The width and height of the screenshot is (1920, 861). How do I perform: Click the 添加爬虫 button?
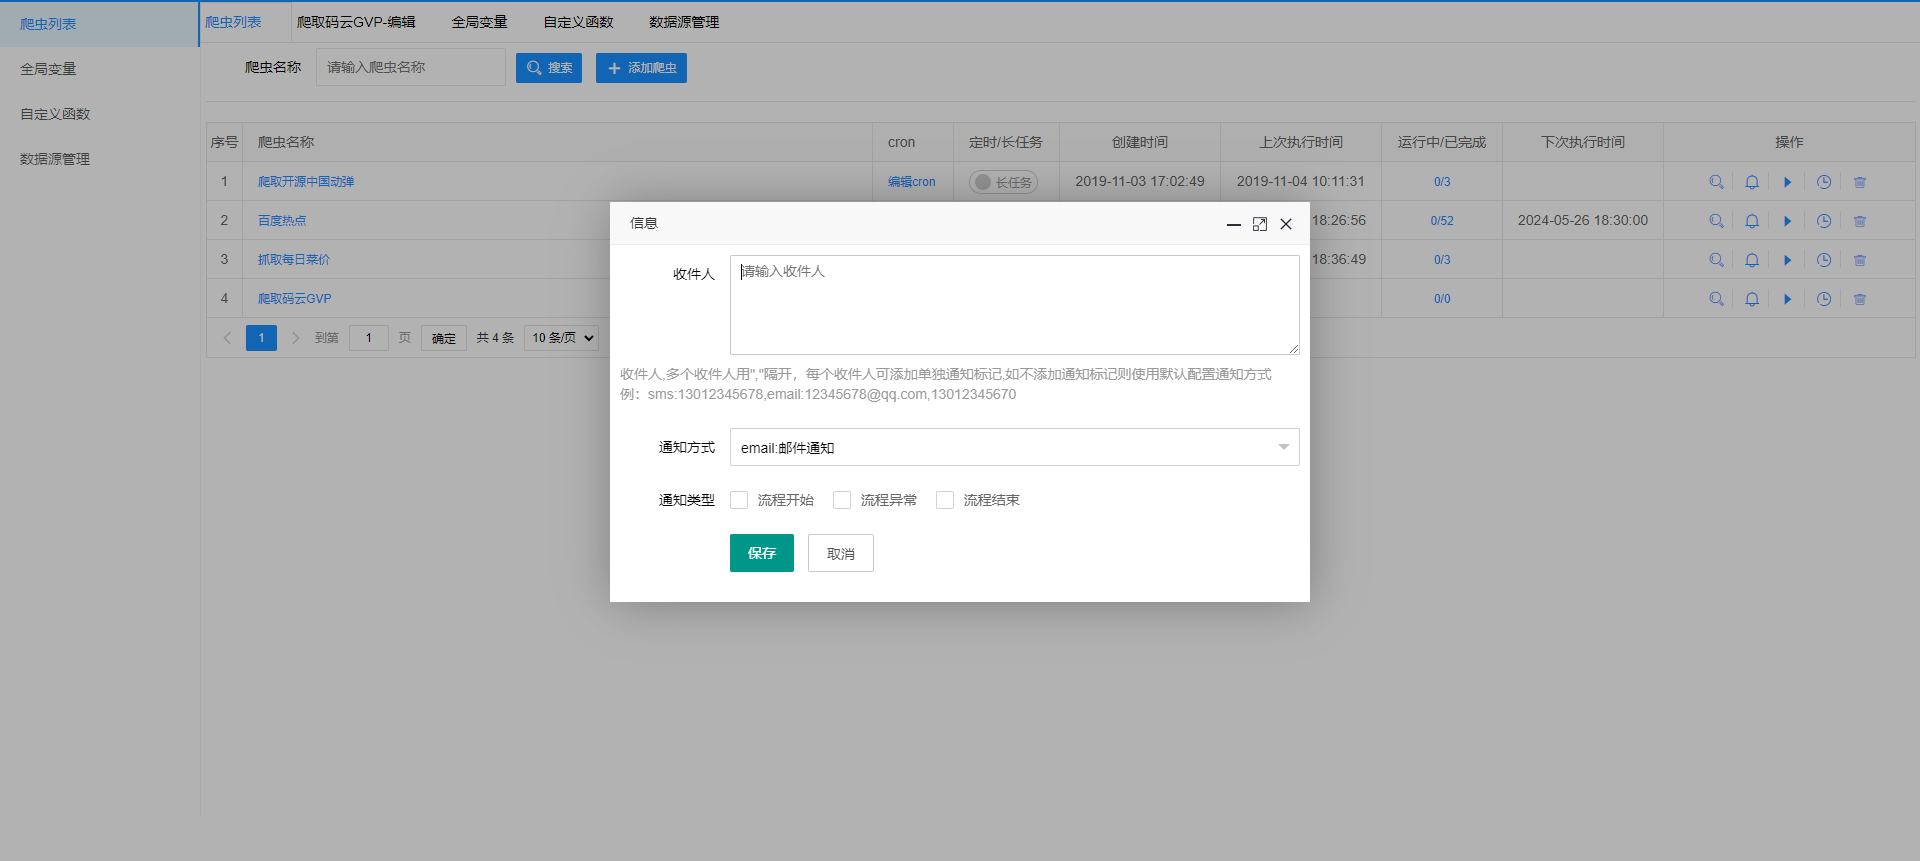(x=641, y=68)
